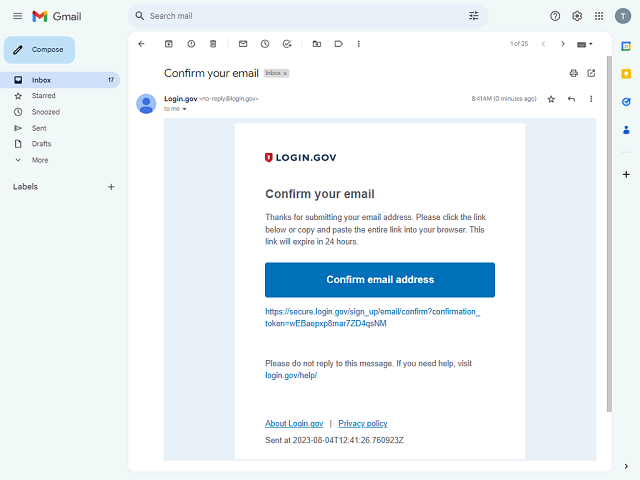Open more toolbar options menu
The height and width of the screenshot is (480, 640).
(x=358, y=44)
